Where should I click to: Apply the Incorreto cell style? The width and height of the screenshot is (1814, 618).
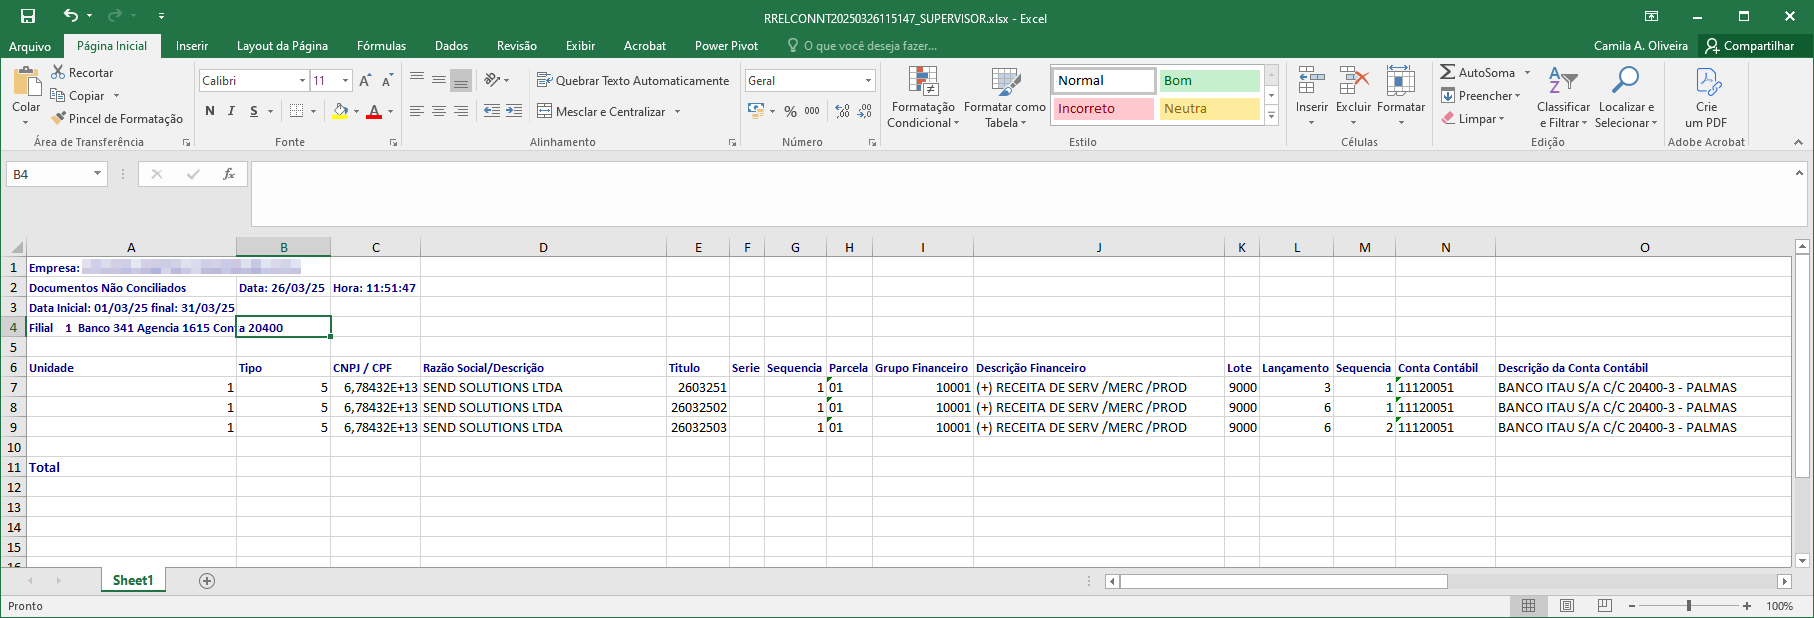(1103, 109)
